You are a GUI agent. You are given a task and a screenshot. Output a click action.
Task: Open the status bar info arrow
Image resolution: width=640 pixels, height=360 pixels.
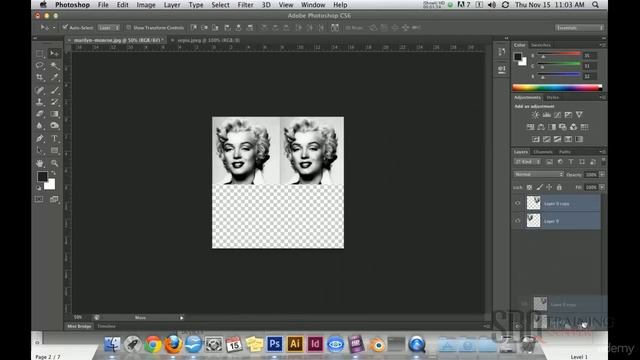[x=182, y=318]
